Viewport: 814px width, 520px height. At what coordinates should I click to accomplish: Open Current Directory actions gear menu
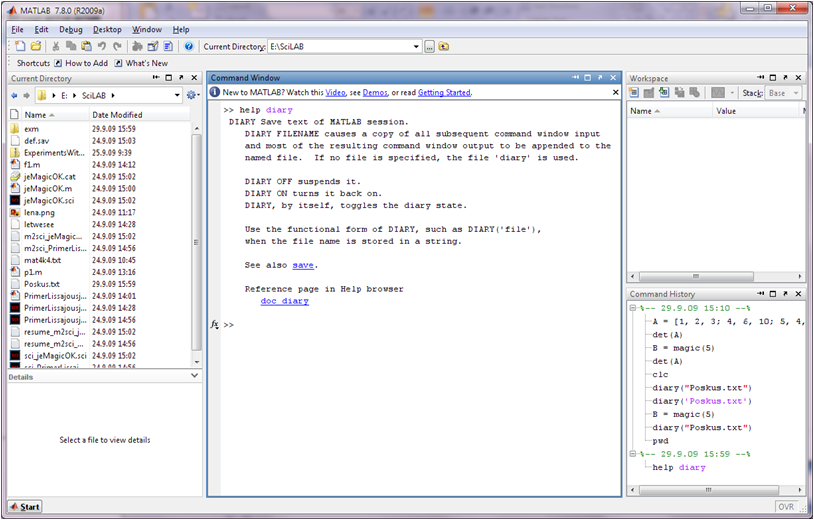coord(193,95)
